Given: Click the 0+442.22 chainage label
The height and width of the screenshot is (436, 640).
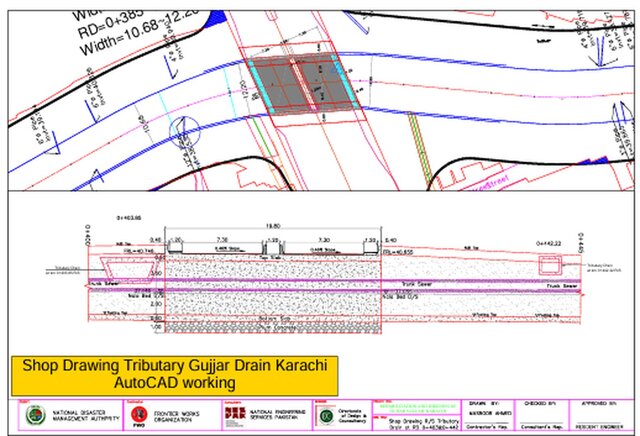Looking at the screenshot, I should click(551, 243).
